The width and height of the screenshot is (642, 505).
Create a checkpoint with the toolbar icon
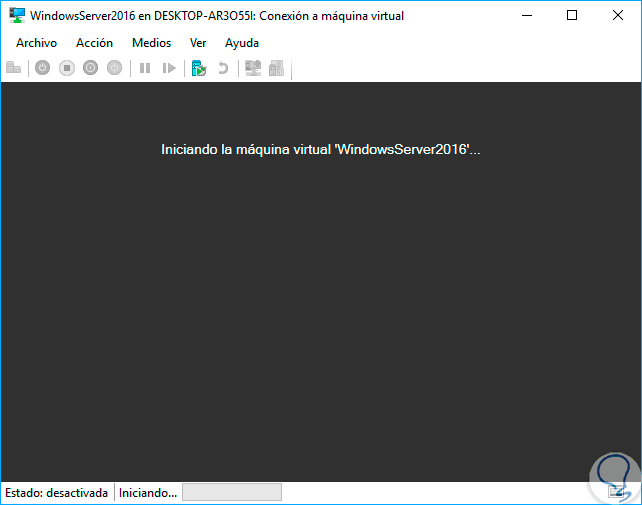pos(199,68)
